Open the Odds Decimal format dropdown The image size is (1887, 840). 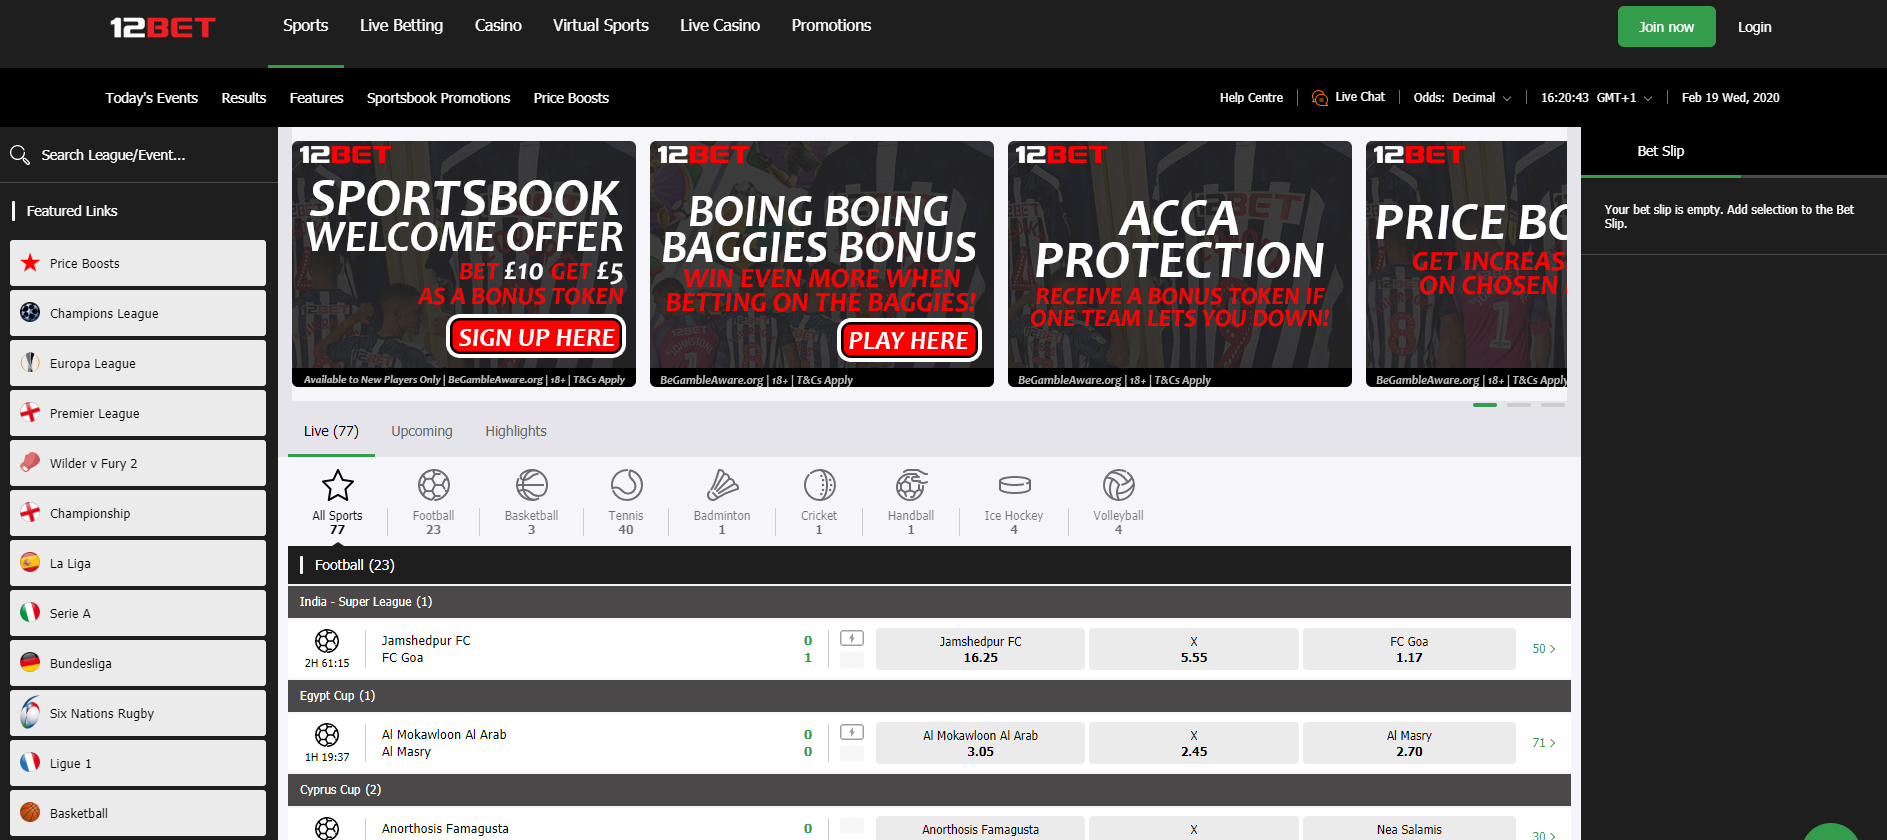point(1462,98)
